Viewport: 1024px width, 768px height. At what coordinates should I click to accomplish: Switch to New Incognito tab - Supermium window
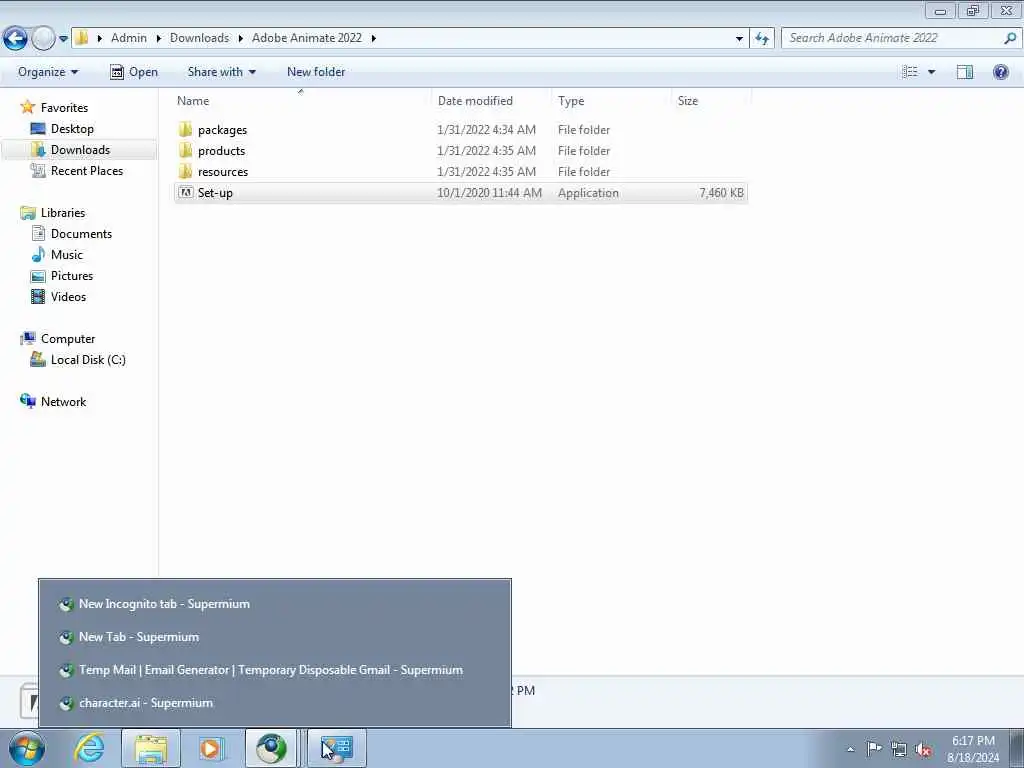pos(275,604)
